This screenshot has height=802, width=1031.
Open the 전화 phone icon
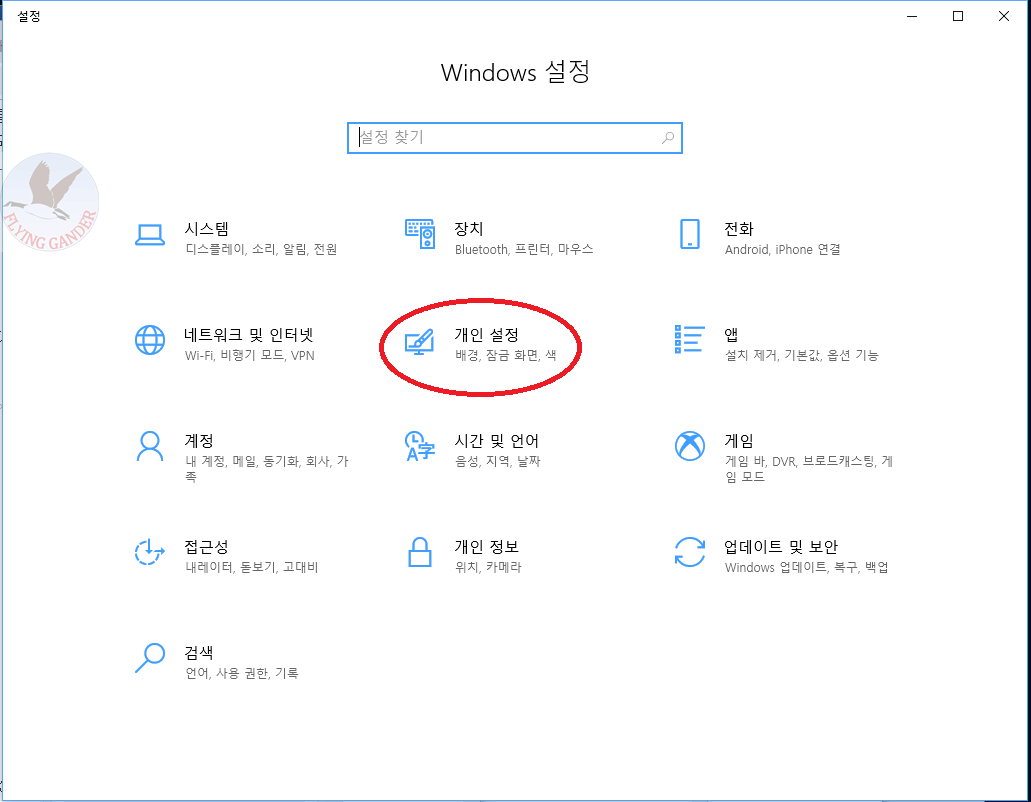[x=690, y=234]
